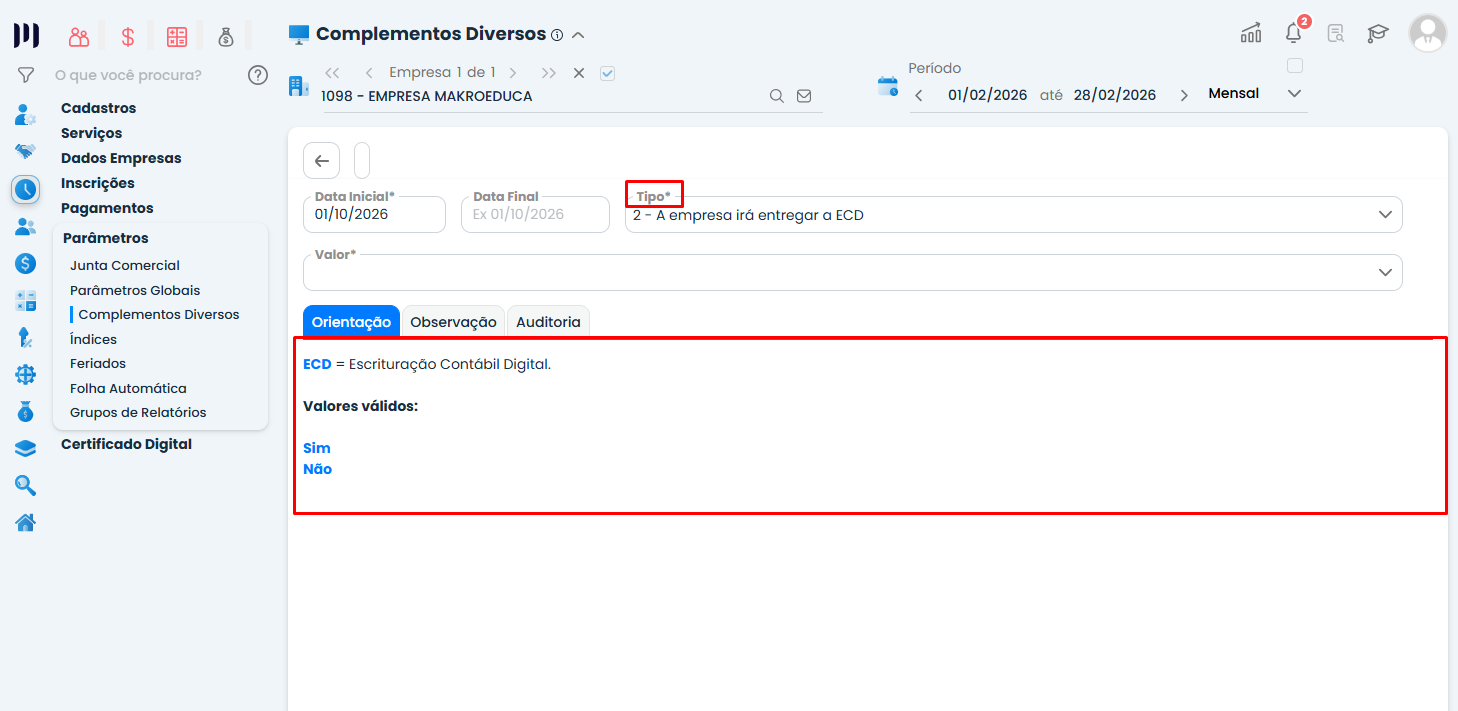
Task: Click the red dollar sign top icon
Action: click(x=128, y=37)
